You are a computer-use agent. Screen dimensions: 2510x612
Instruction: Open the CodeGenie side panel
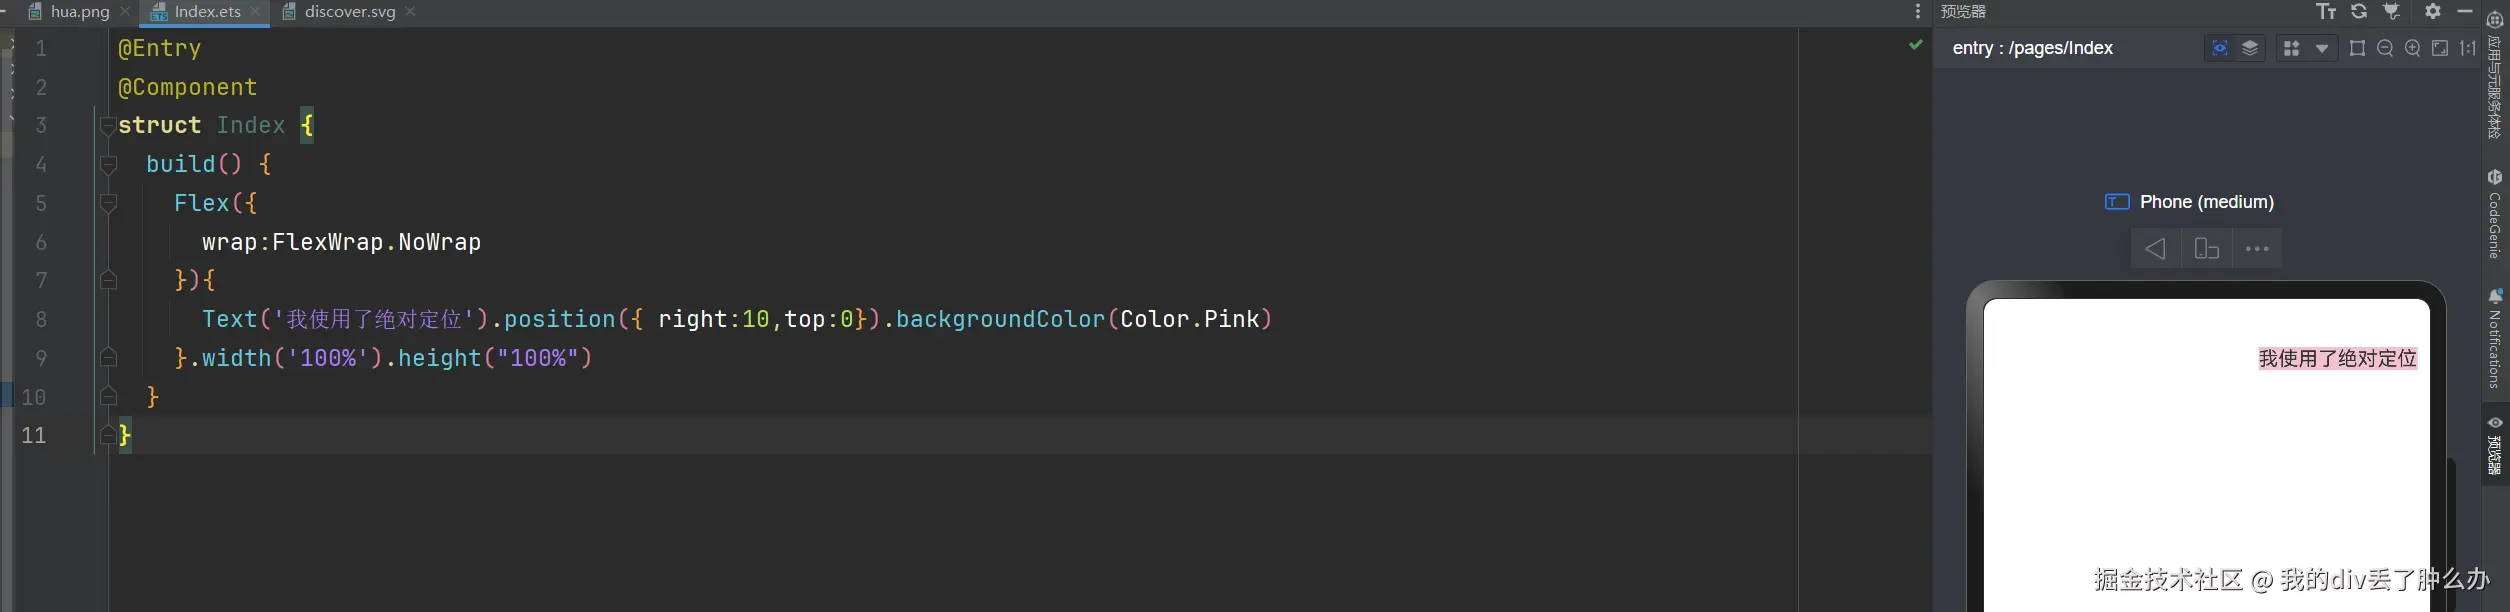tap(2495, 215)
